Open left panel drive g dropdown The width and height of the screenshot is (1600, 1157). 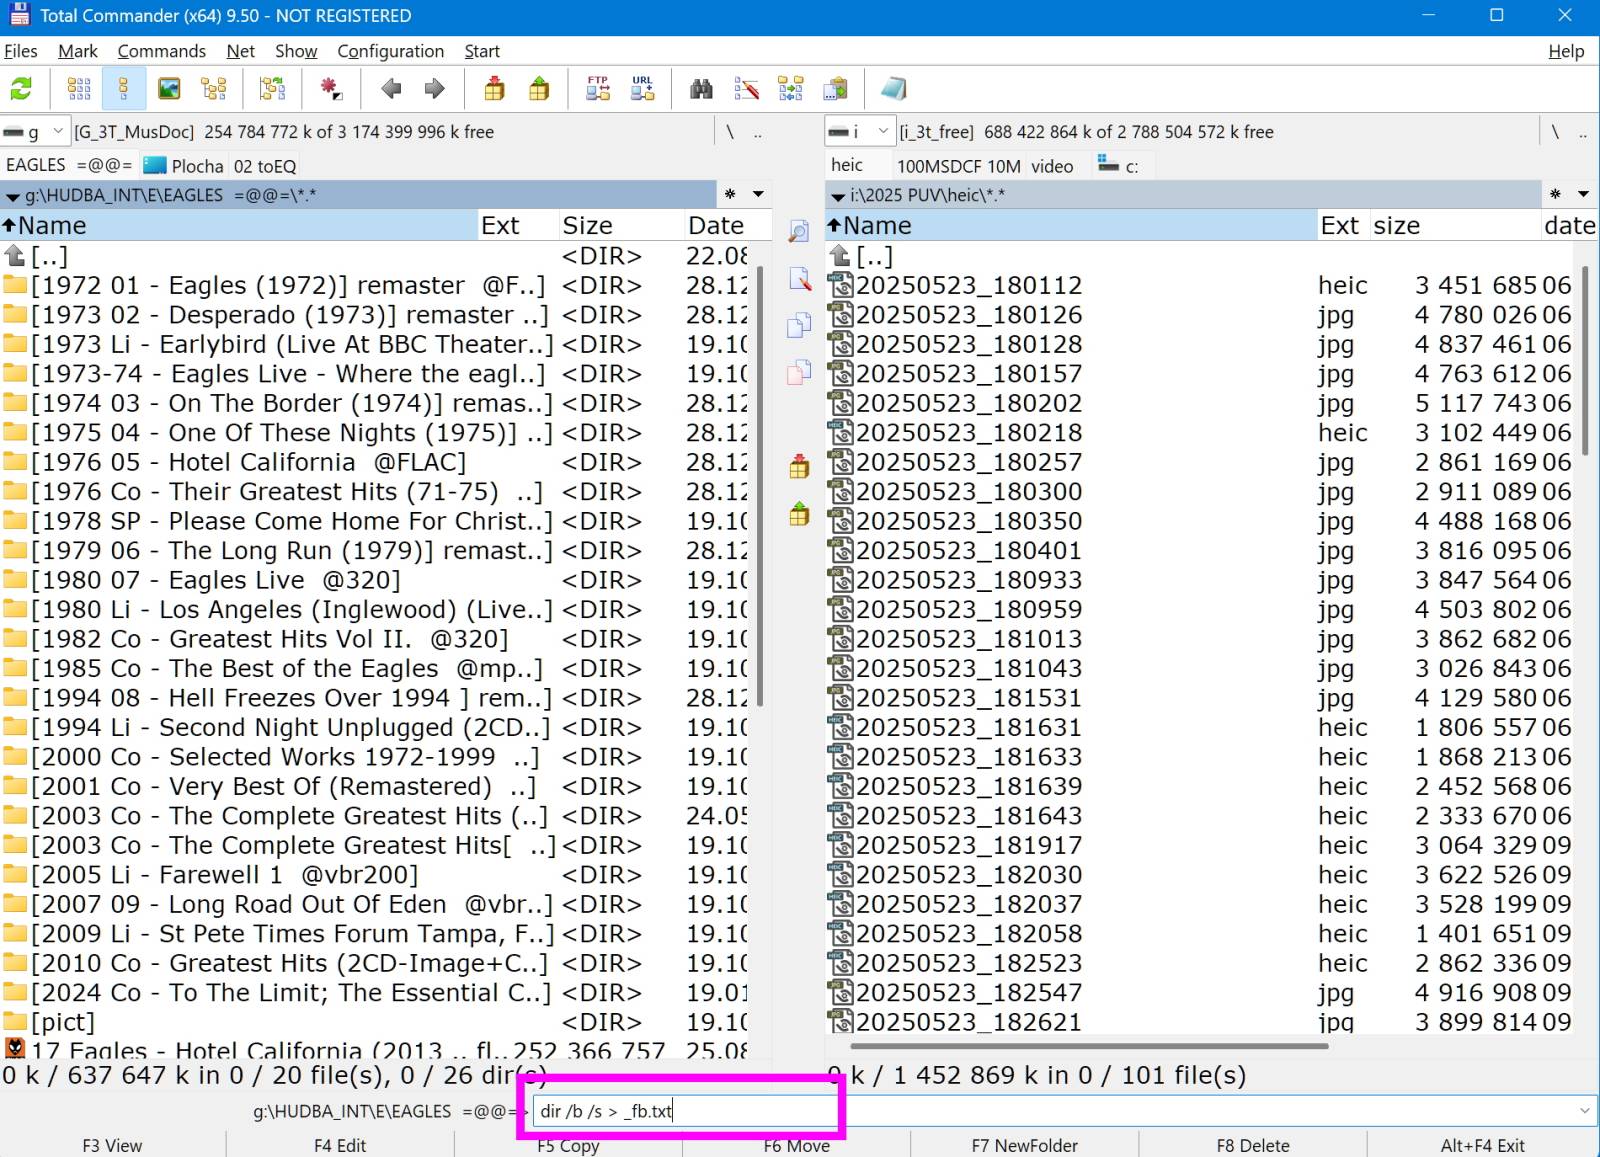34,131
